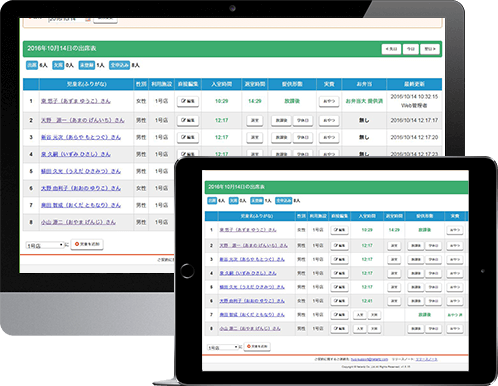Click the row 1 編集 edit button on monitor
498x386 pixels.
[x=188, y=101]
